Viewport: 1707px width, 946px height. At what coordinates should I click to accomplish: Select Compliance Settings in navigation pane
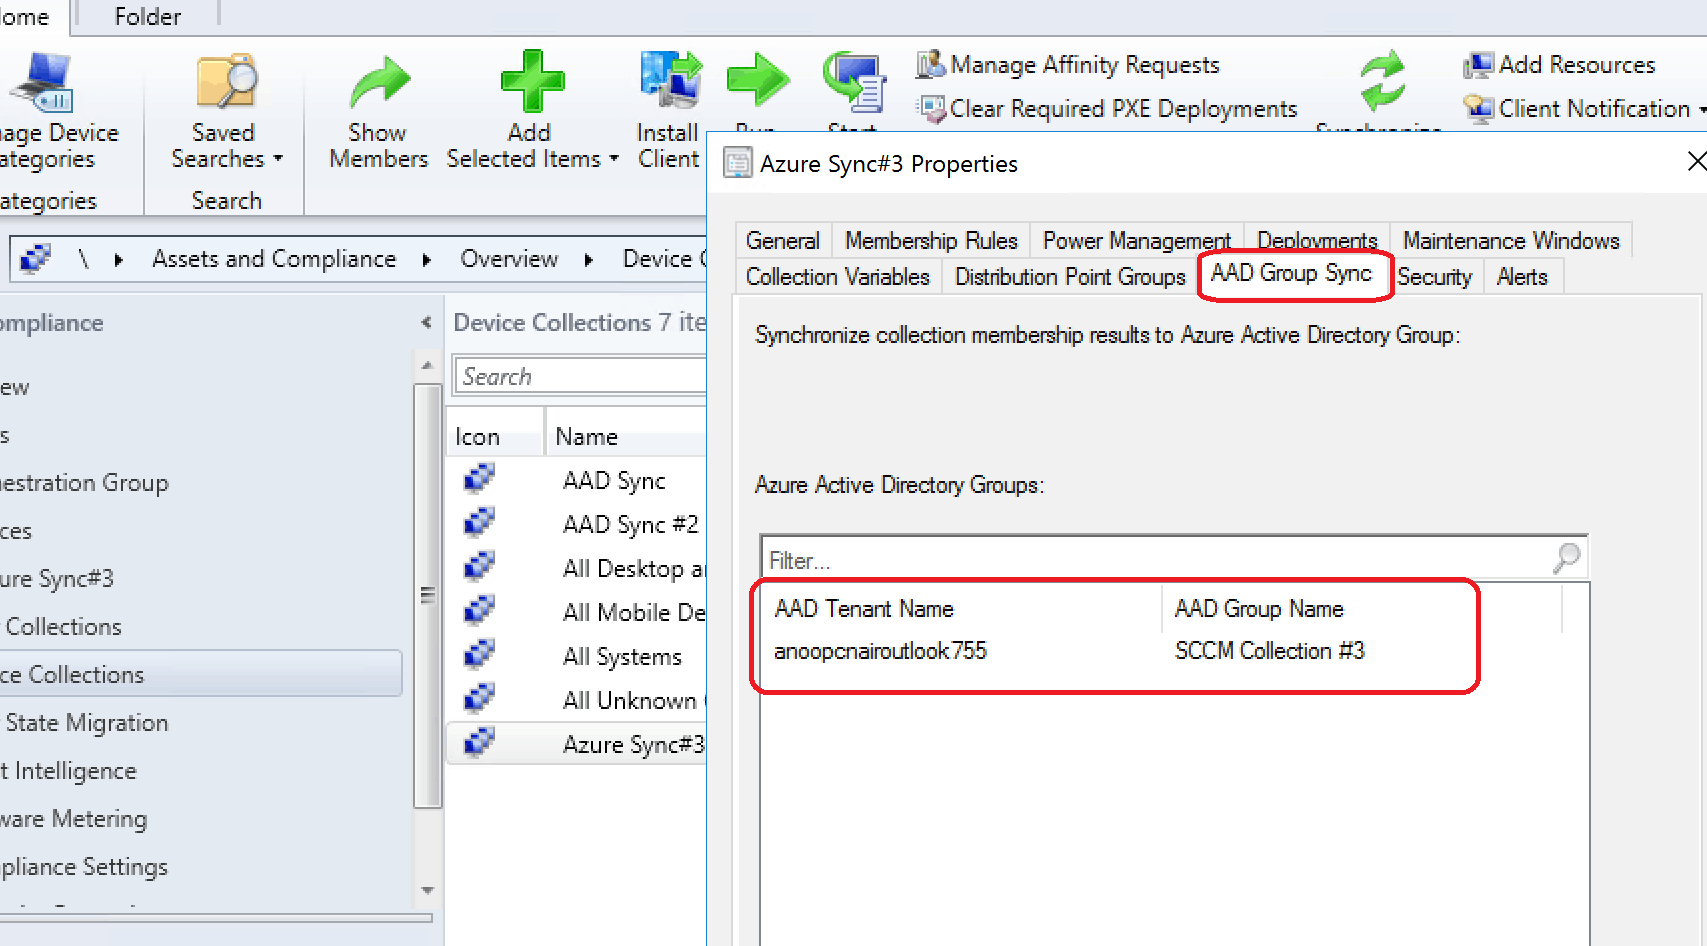83,867
